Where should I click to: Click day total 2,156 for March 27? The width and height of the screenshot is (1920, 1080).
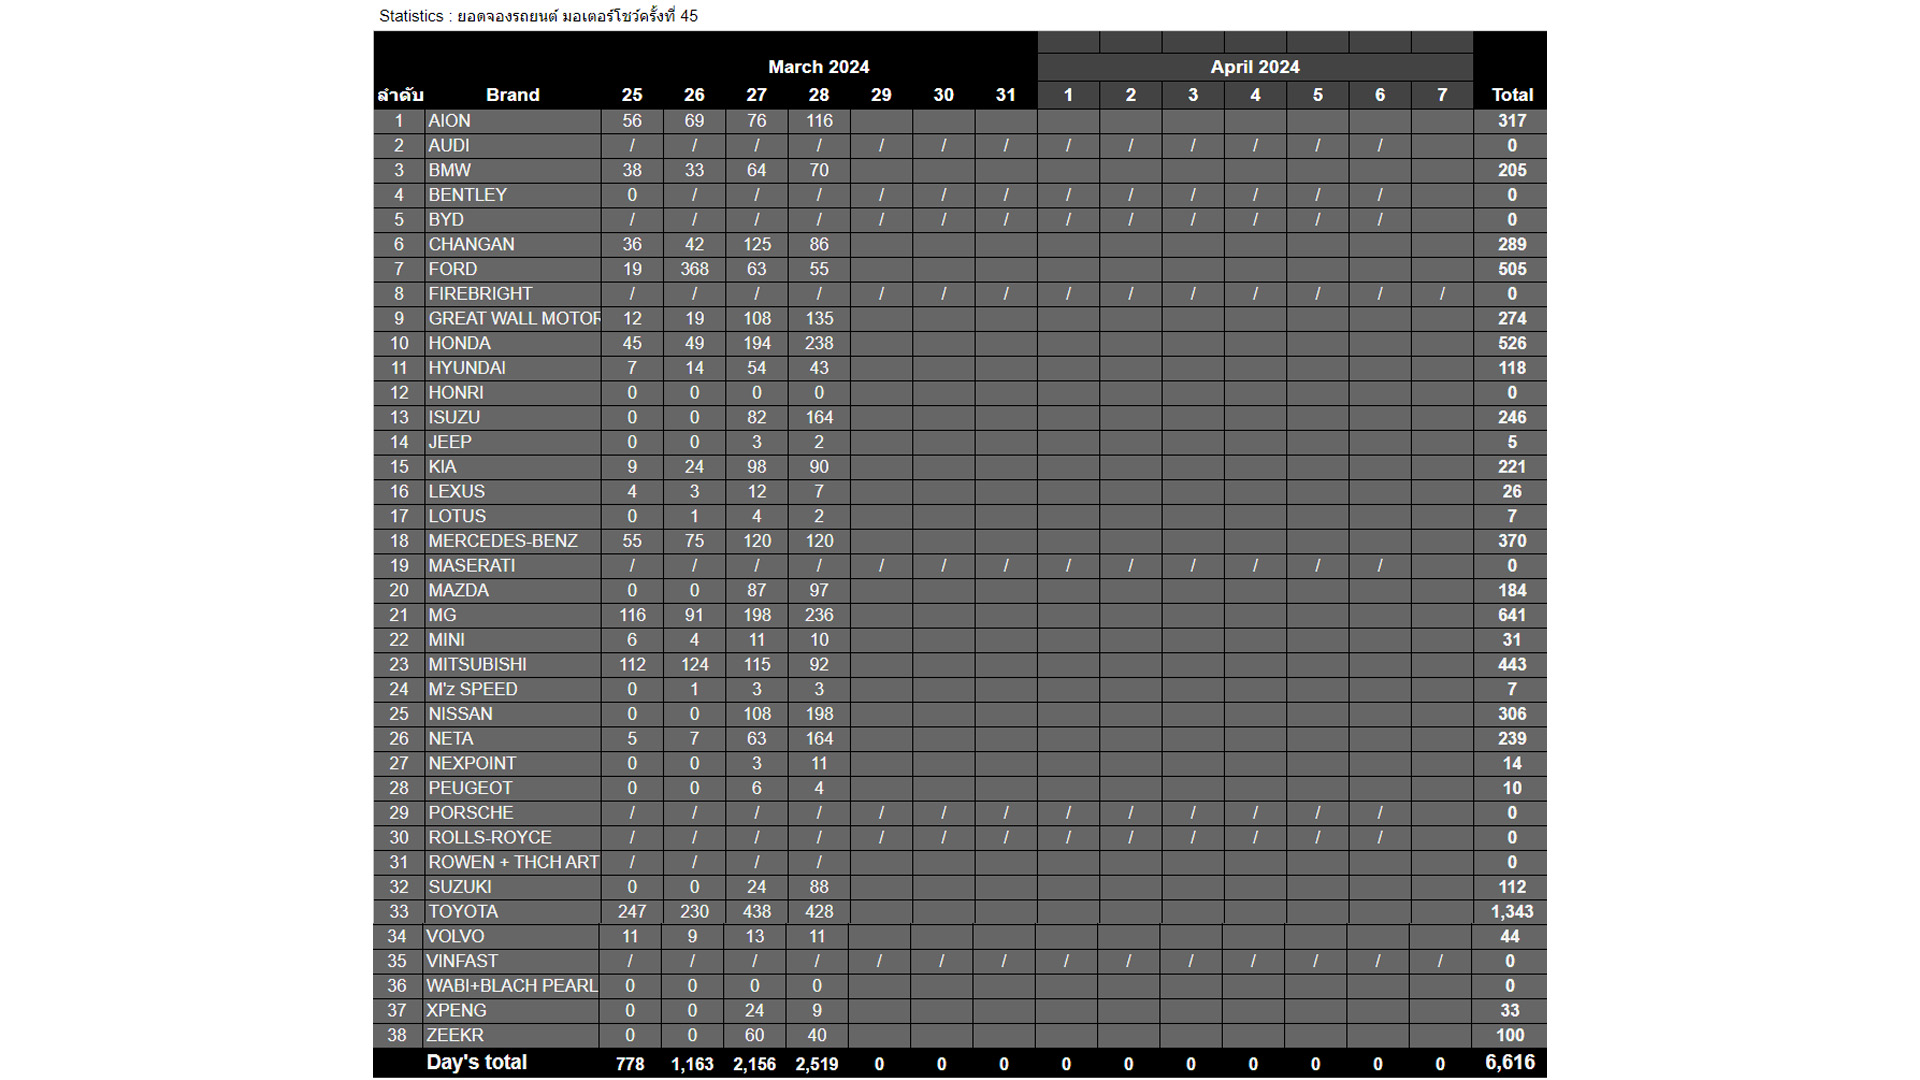(x=754, y=1064)
